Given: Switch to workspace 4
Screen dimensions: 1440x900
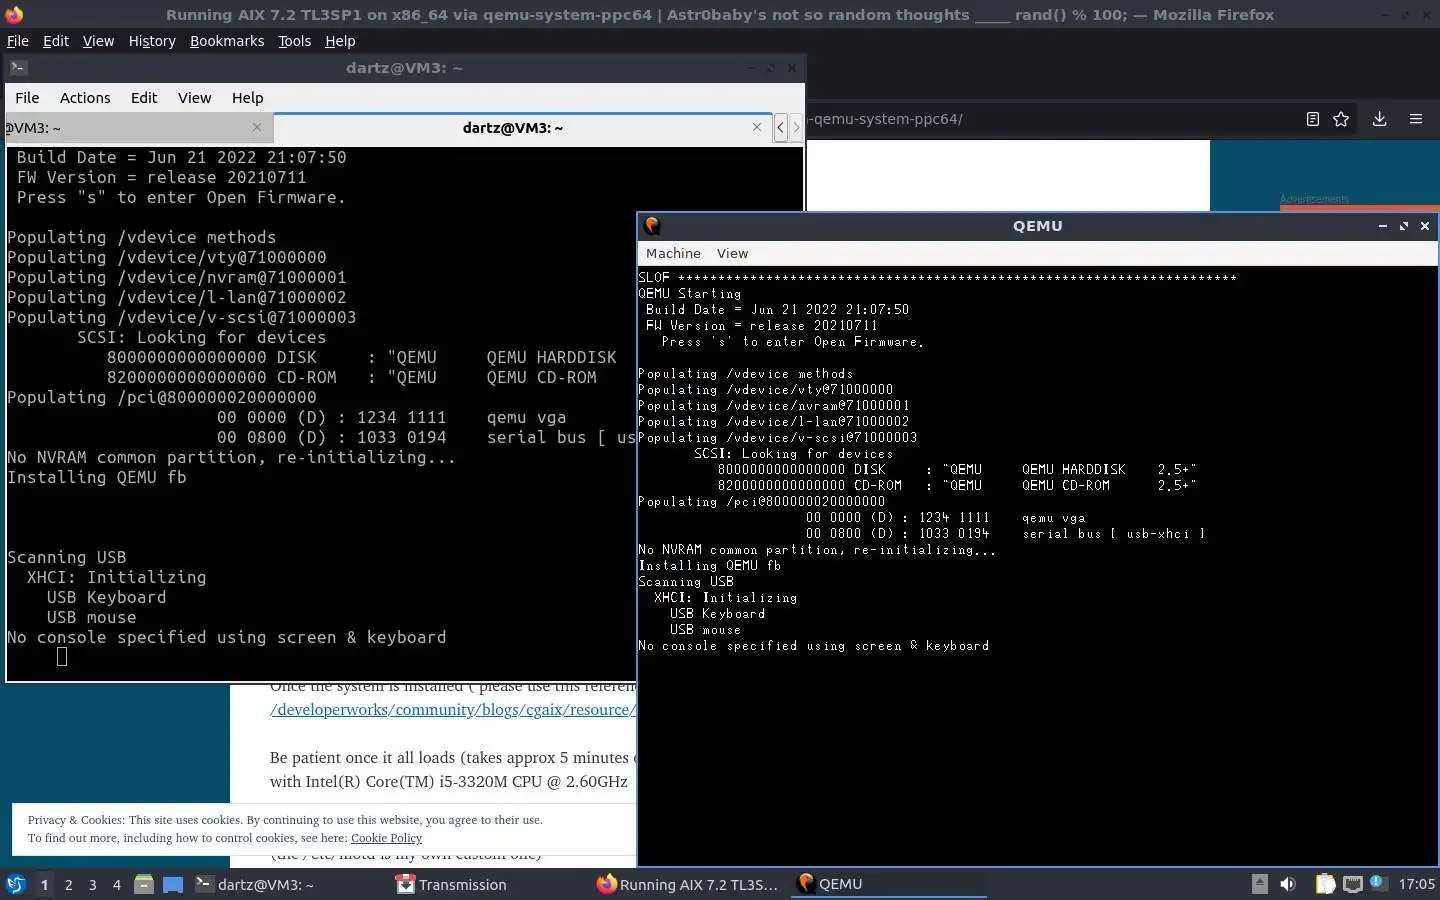Looking at the screenshot, I should point(117,884).
